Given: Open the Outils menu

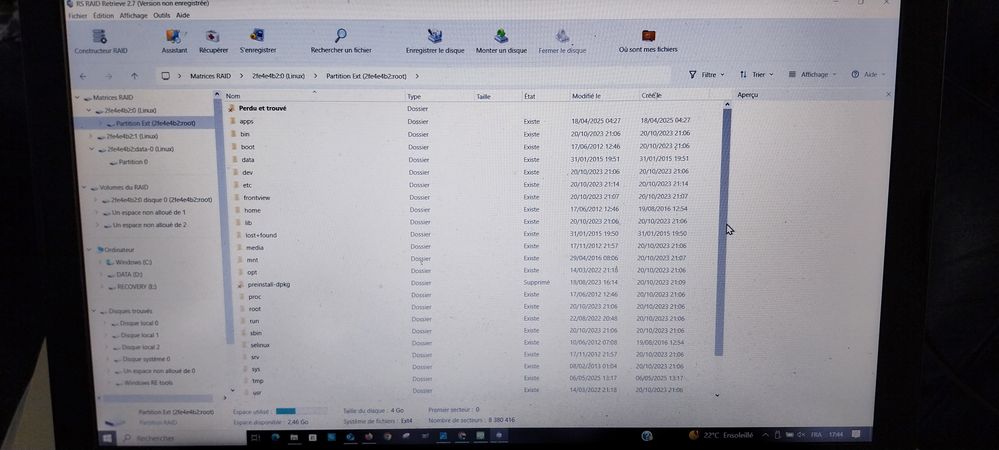Looking at the screenshot, I should click(161, 16).
